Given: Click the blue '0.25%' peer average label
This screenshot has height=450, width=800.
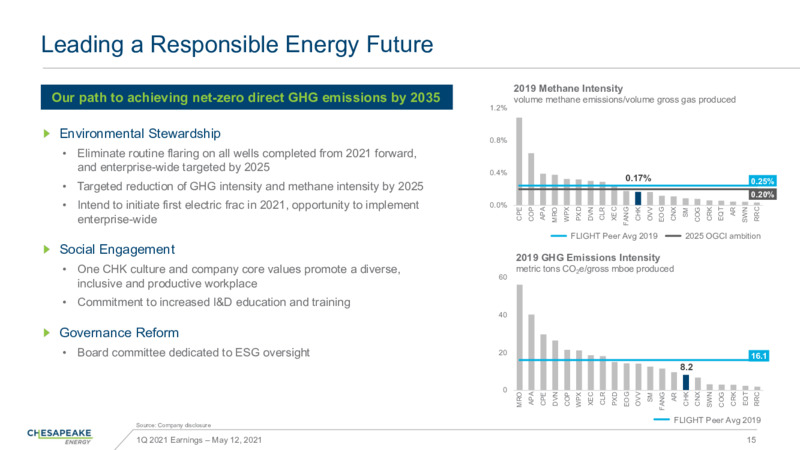Looking at the screenshot, I should (x=762, y=181).
